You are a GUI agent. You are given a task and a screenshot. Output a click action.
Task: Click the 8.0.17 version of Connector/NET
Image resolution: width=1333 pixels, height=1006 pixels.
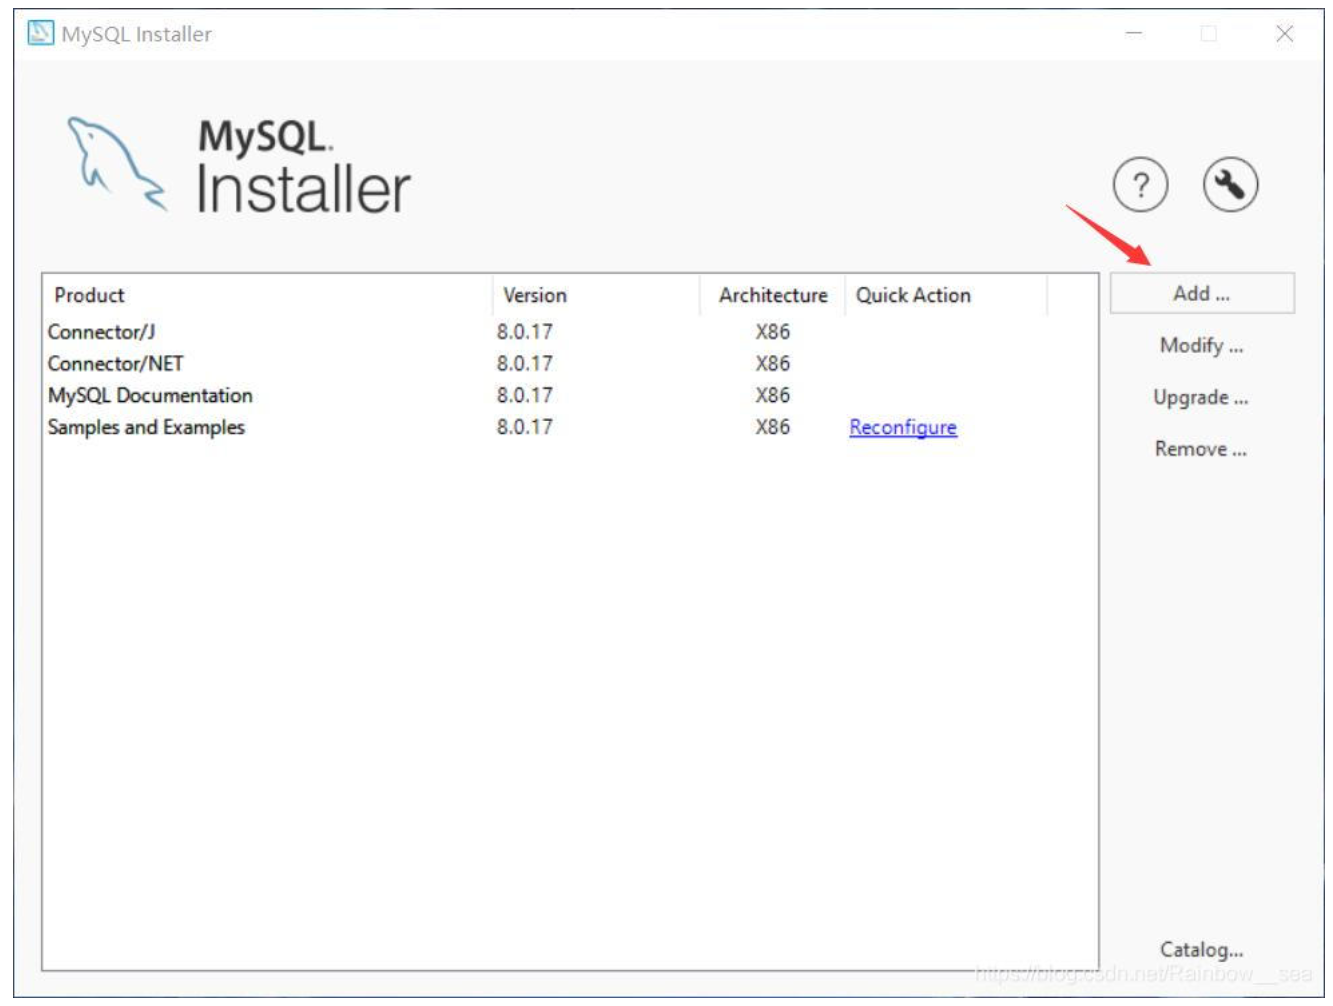(x=525, y=364)
